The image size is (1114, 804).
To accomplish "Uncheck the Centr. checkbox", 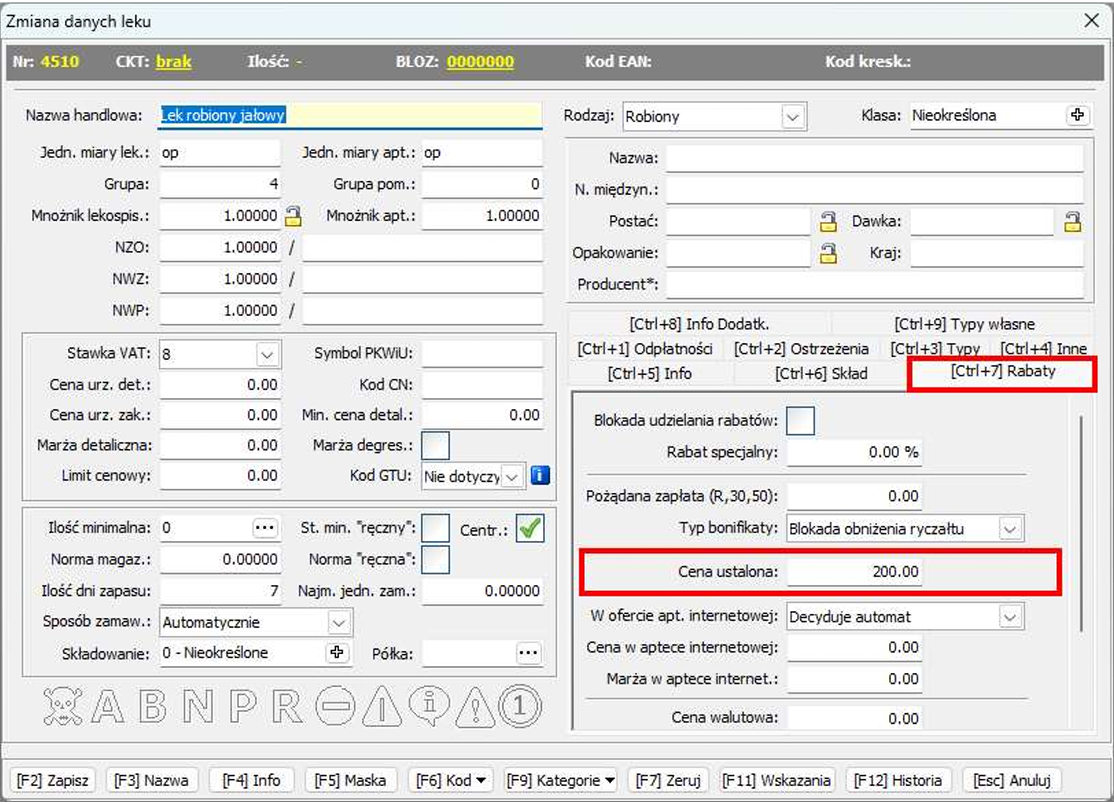I will coord(530,529).
